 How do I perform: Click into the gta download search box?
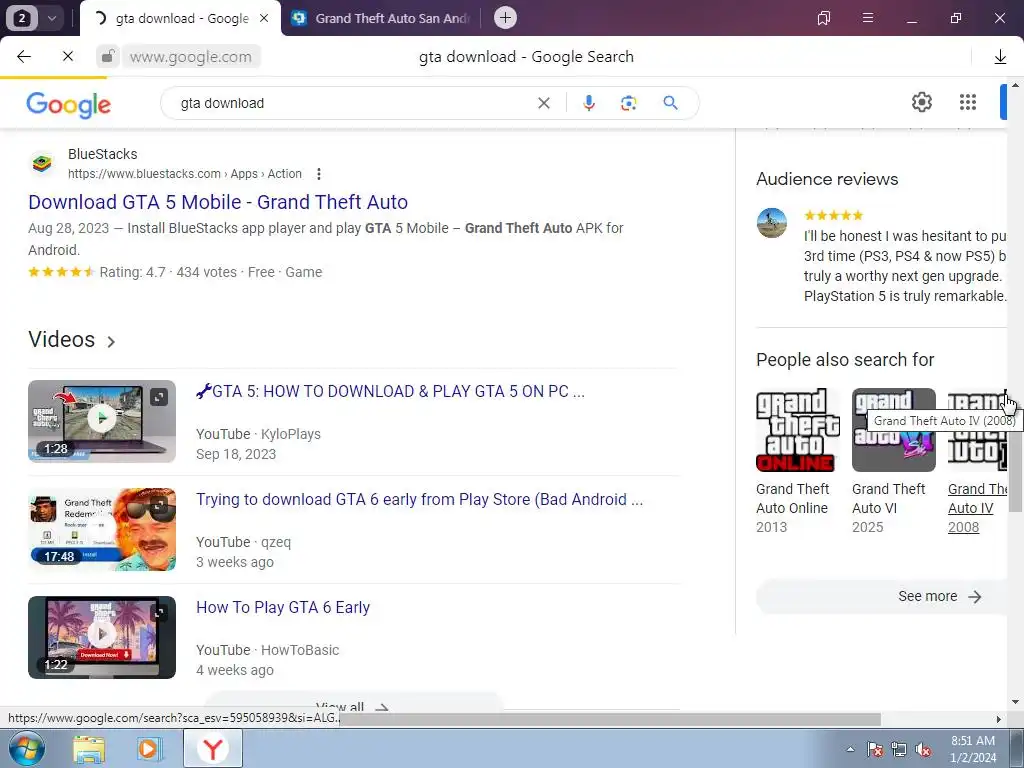coord(353,103)
